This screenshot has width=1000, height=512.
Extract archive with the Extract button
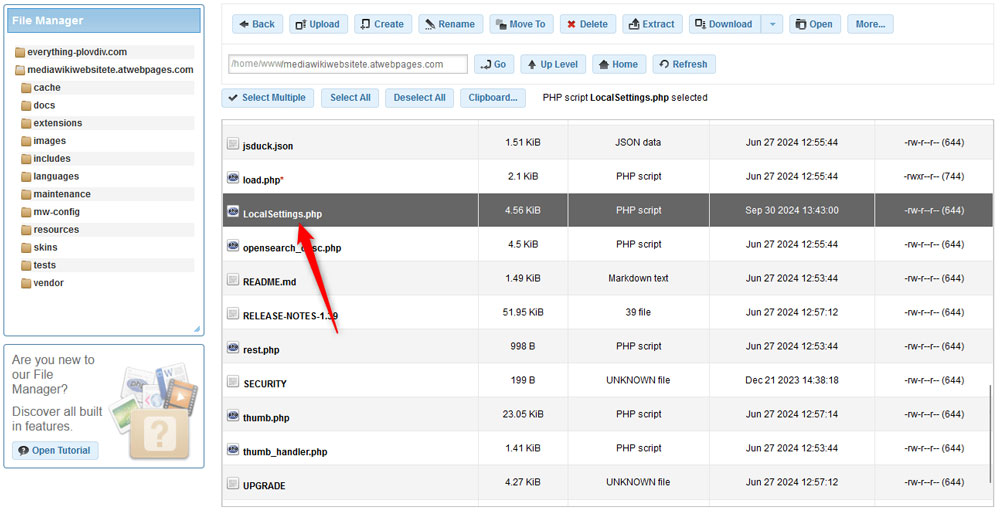[x=652, y=24]
